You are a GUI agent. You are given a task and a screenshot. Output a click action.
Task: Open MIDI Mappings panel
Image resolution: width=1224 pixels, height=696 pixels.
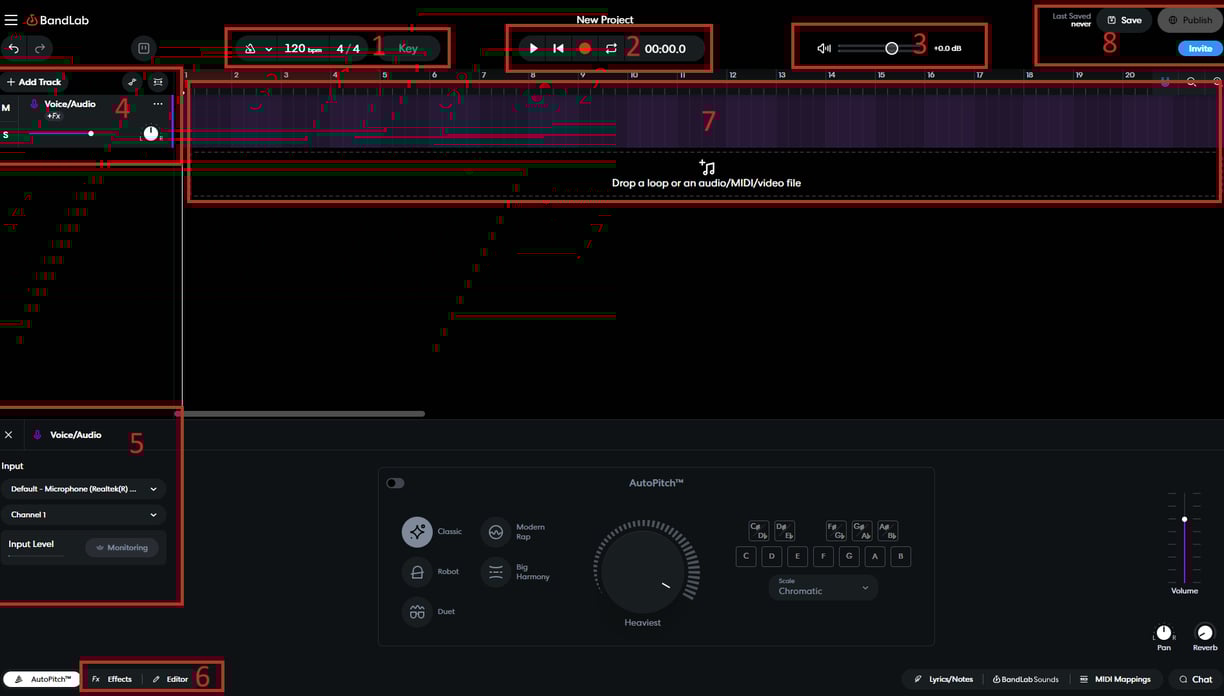coord(1115,679)
